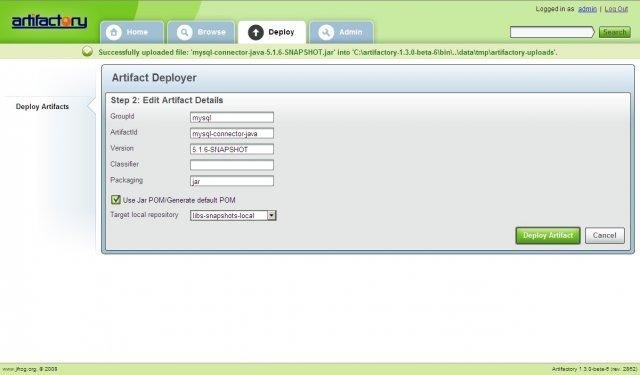Click the house icon on Home tab

(113, 32)
